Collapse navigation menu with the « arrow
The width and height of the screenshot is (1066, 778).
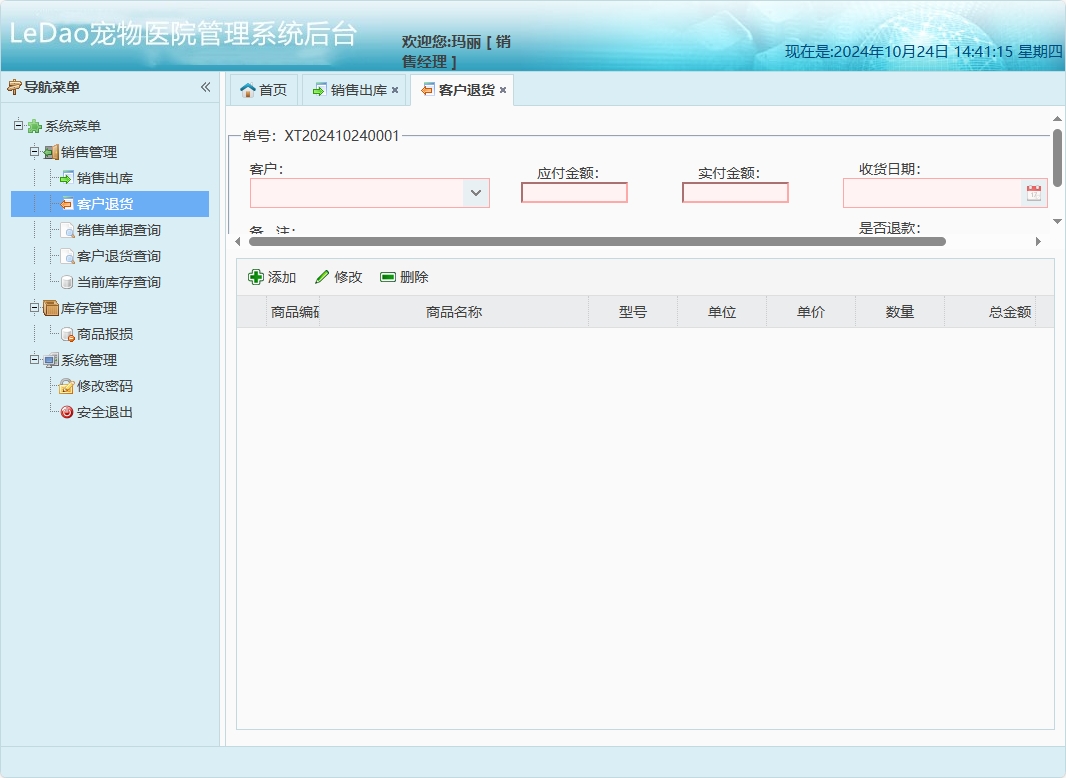206,87
